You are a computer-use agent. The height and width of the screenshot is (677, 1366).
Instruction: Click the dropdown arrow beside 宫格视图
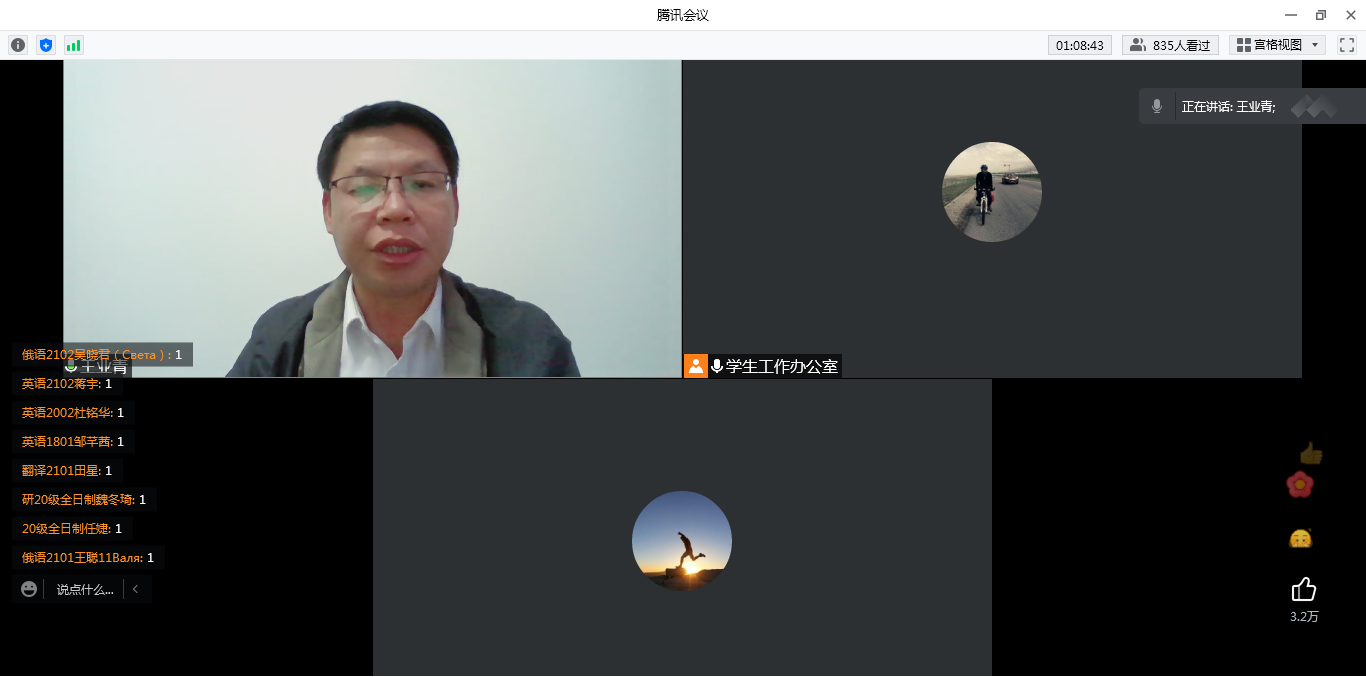pyautogui.click(x=1315, y=45)
